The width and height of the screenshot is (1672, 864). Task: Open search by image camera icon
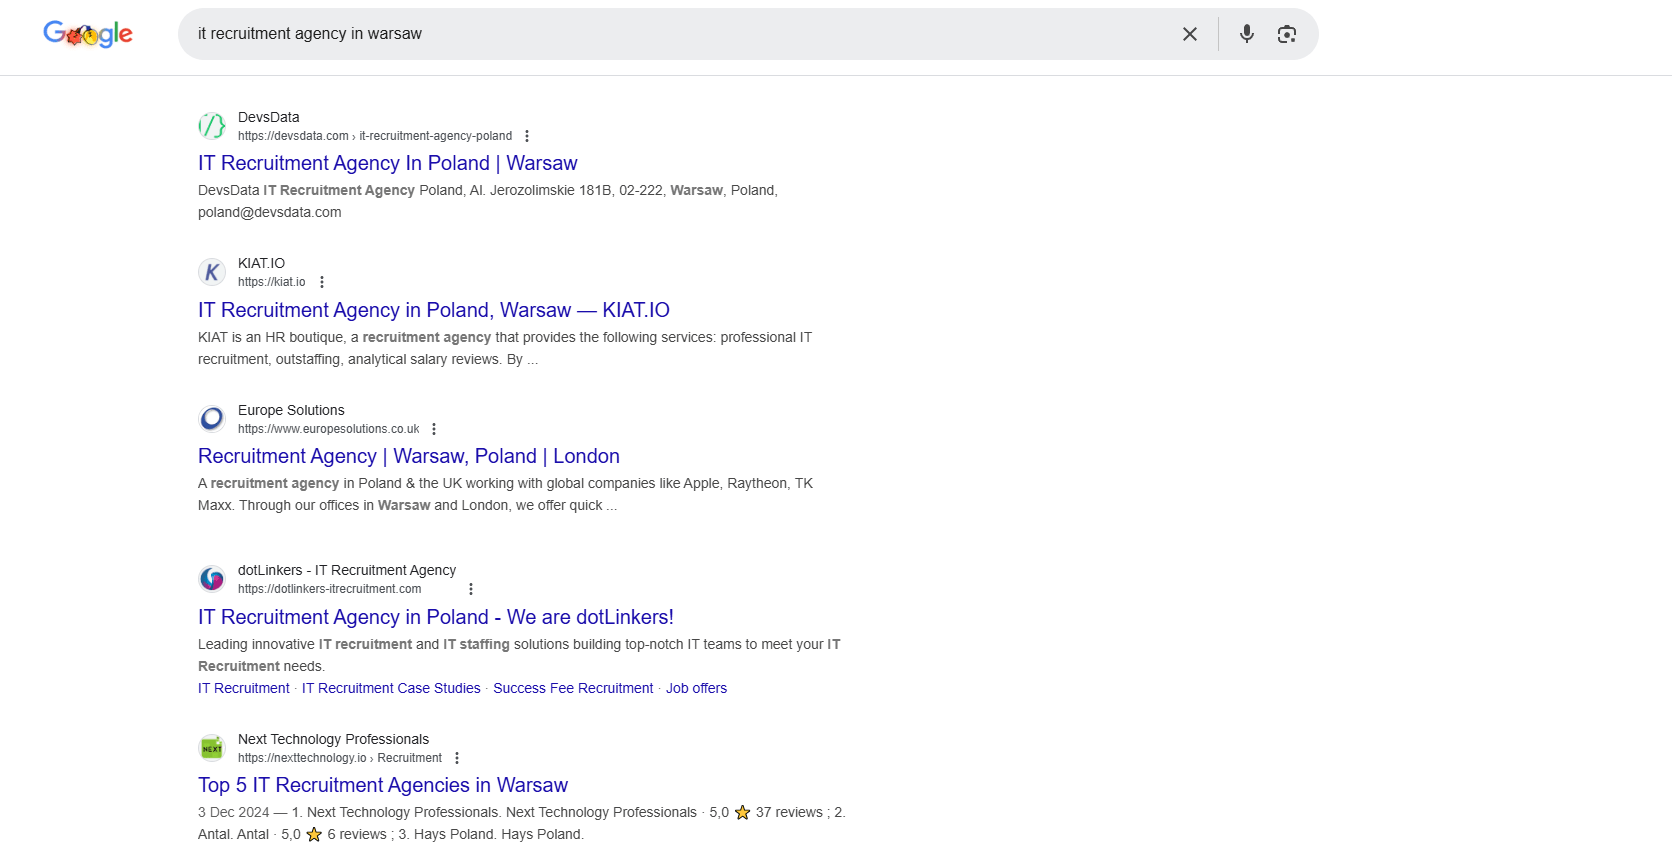[1286, 34]
